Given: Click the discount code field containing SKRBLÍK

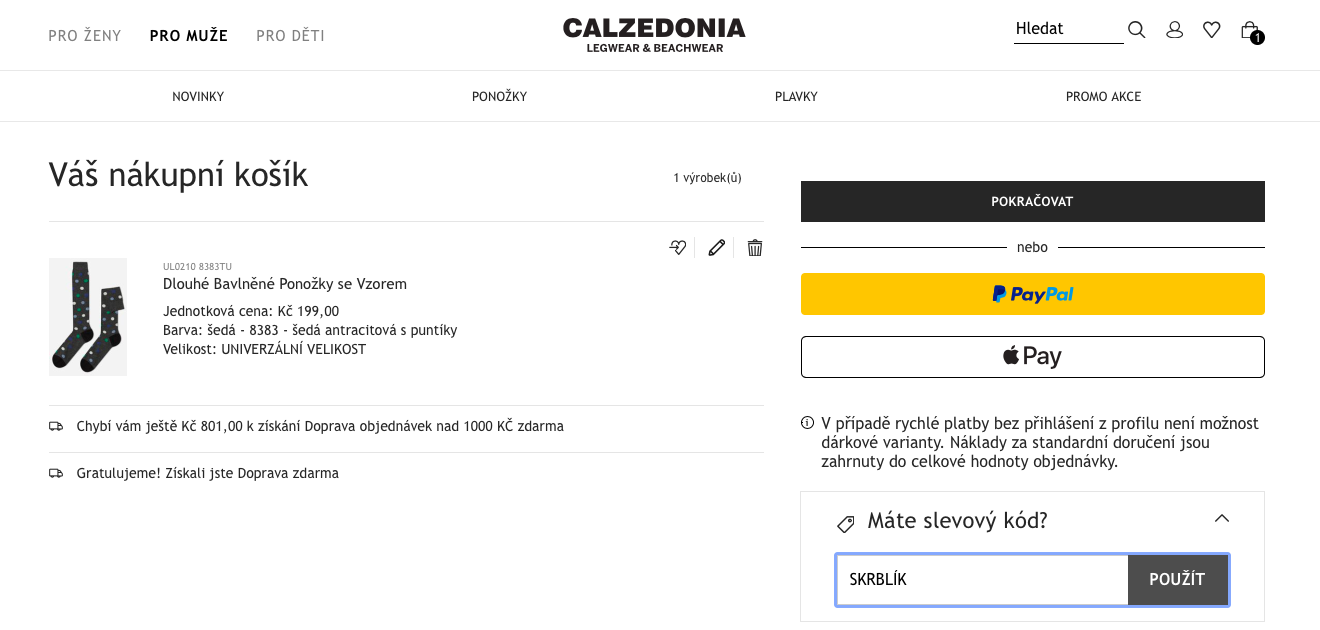Looking at the screenshot, I should point(982,580).
